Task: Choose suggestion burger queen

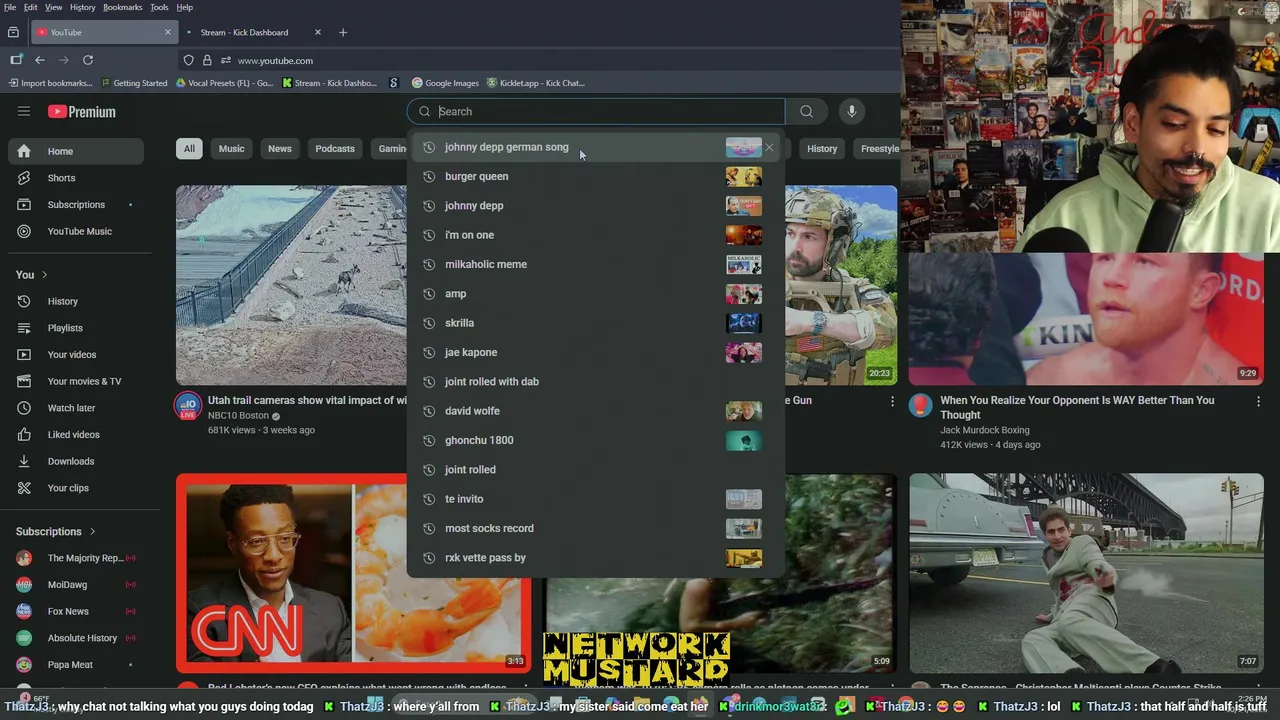Action: coord(594,176)
